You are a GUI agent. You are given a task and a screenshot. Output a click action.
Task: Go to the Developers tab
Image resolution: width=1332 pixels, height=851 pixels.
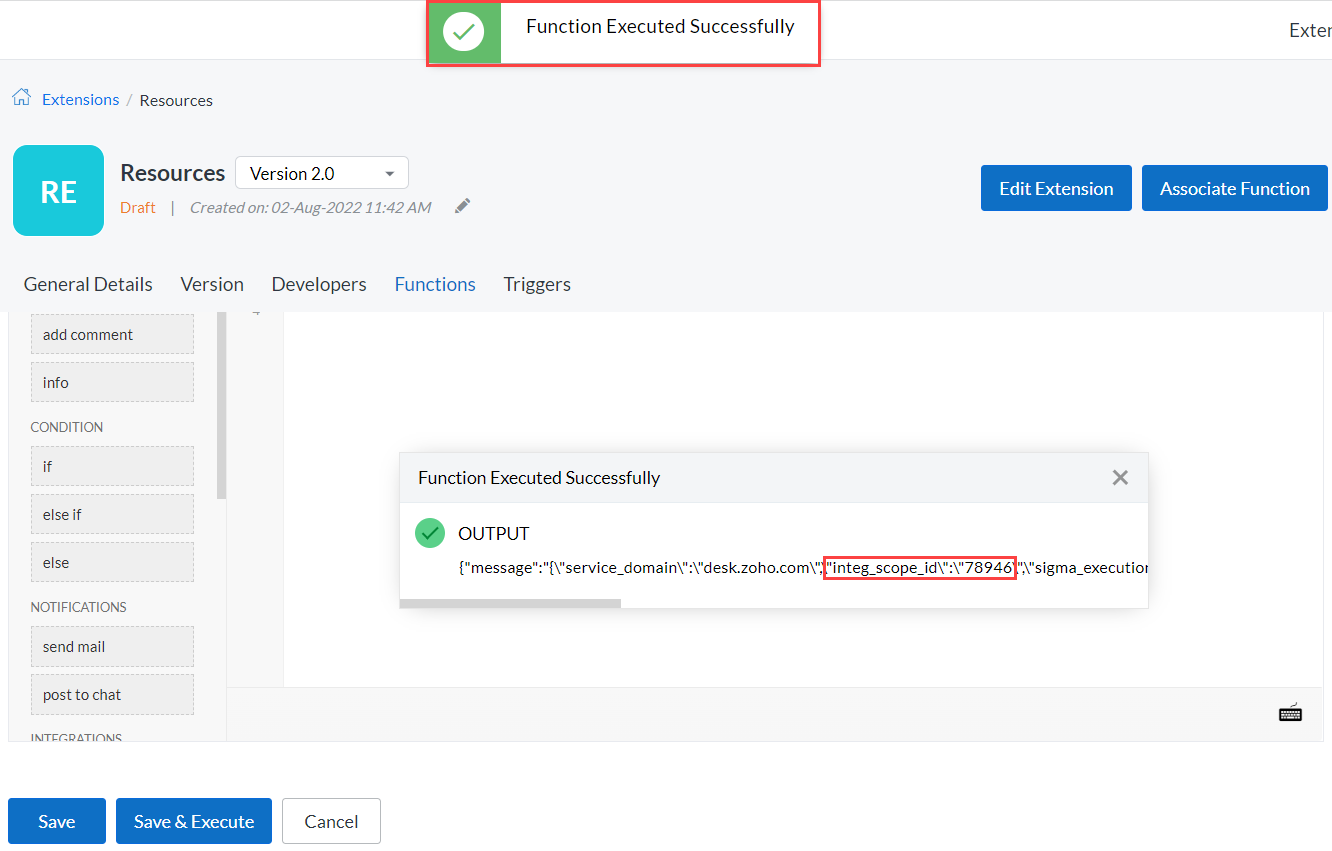(319, 284)
